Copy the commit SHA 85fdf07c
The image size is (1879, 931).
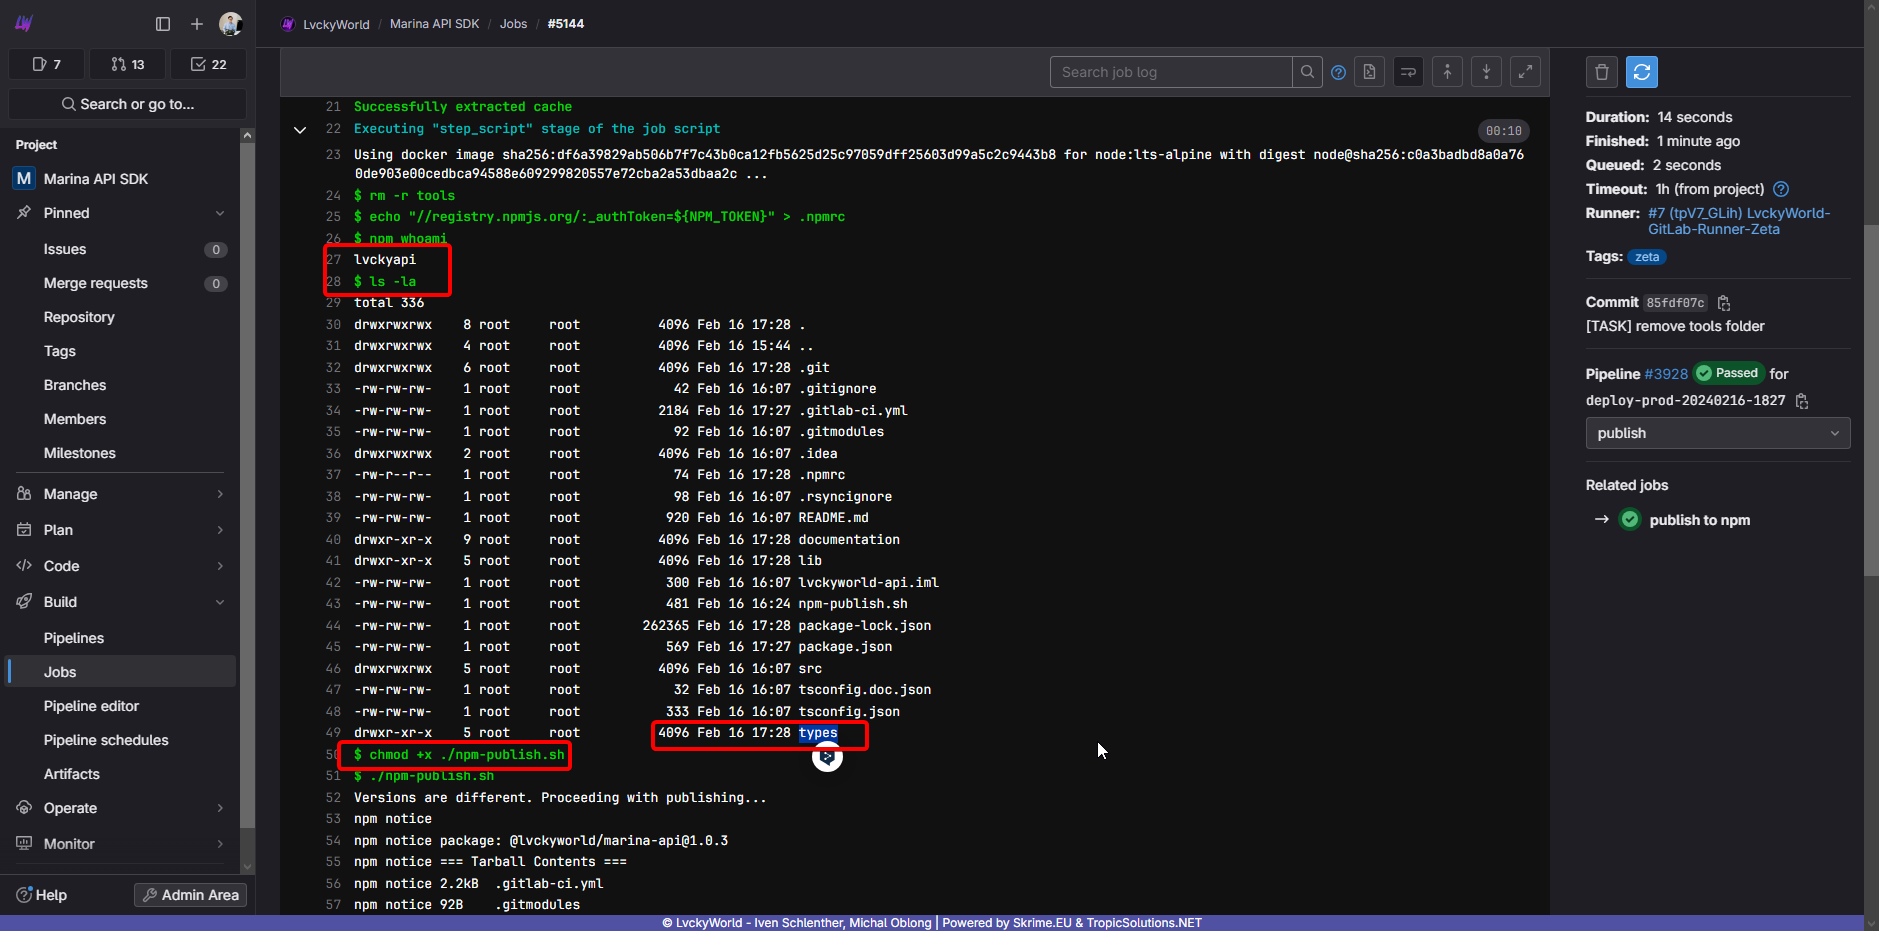1724,303
